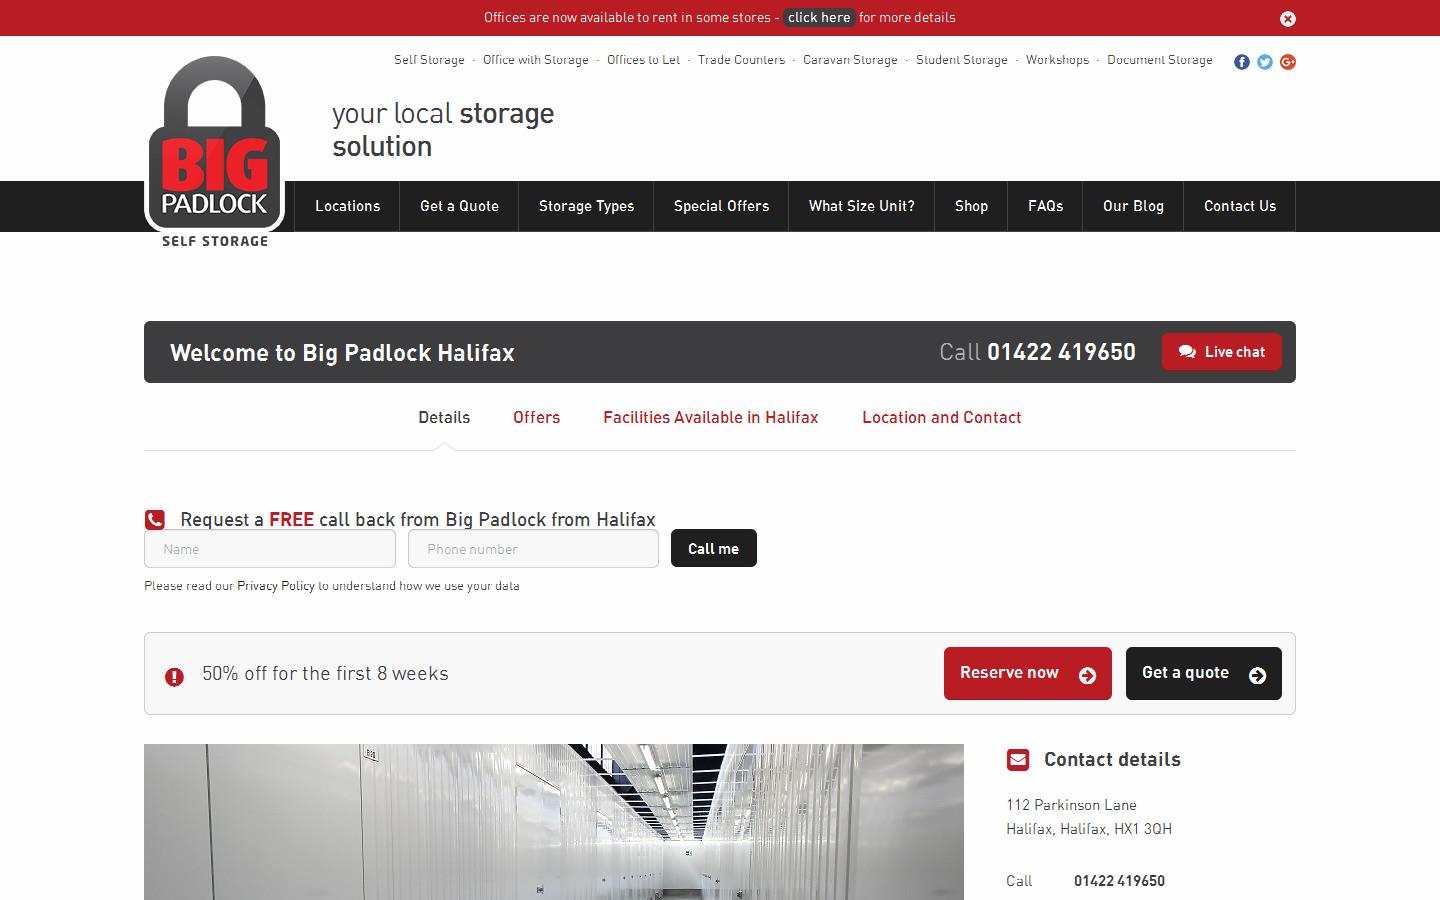Dismiss the offices banner with the X
The image size is (1440, 900).
pos(1288,18)
